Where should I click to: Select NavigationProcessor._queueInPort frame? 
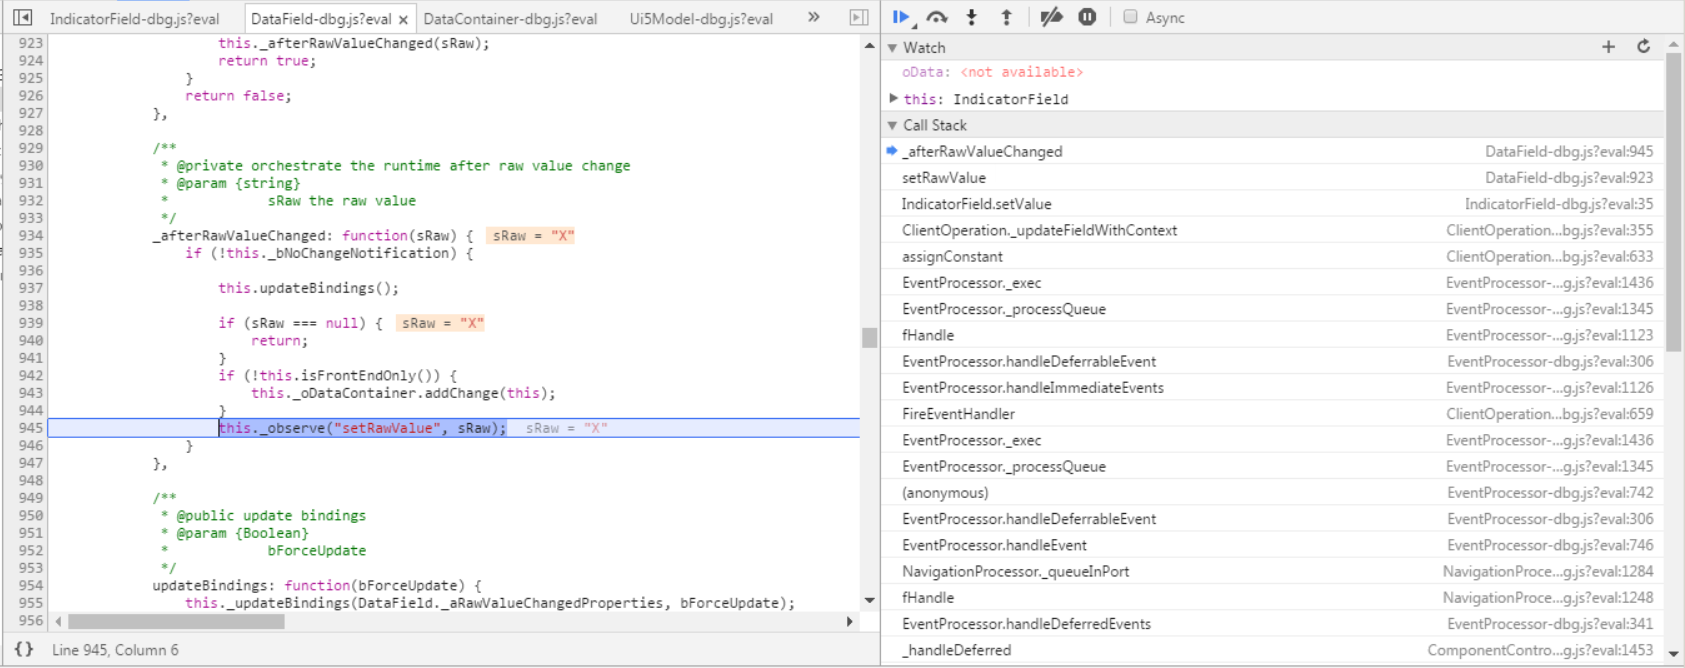click(1272, 571)
